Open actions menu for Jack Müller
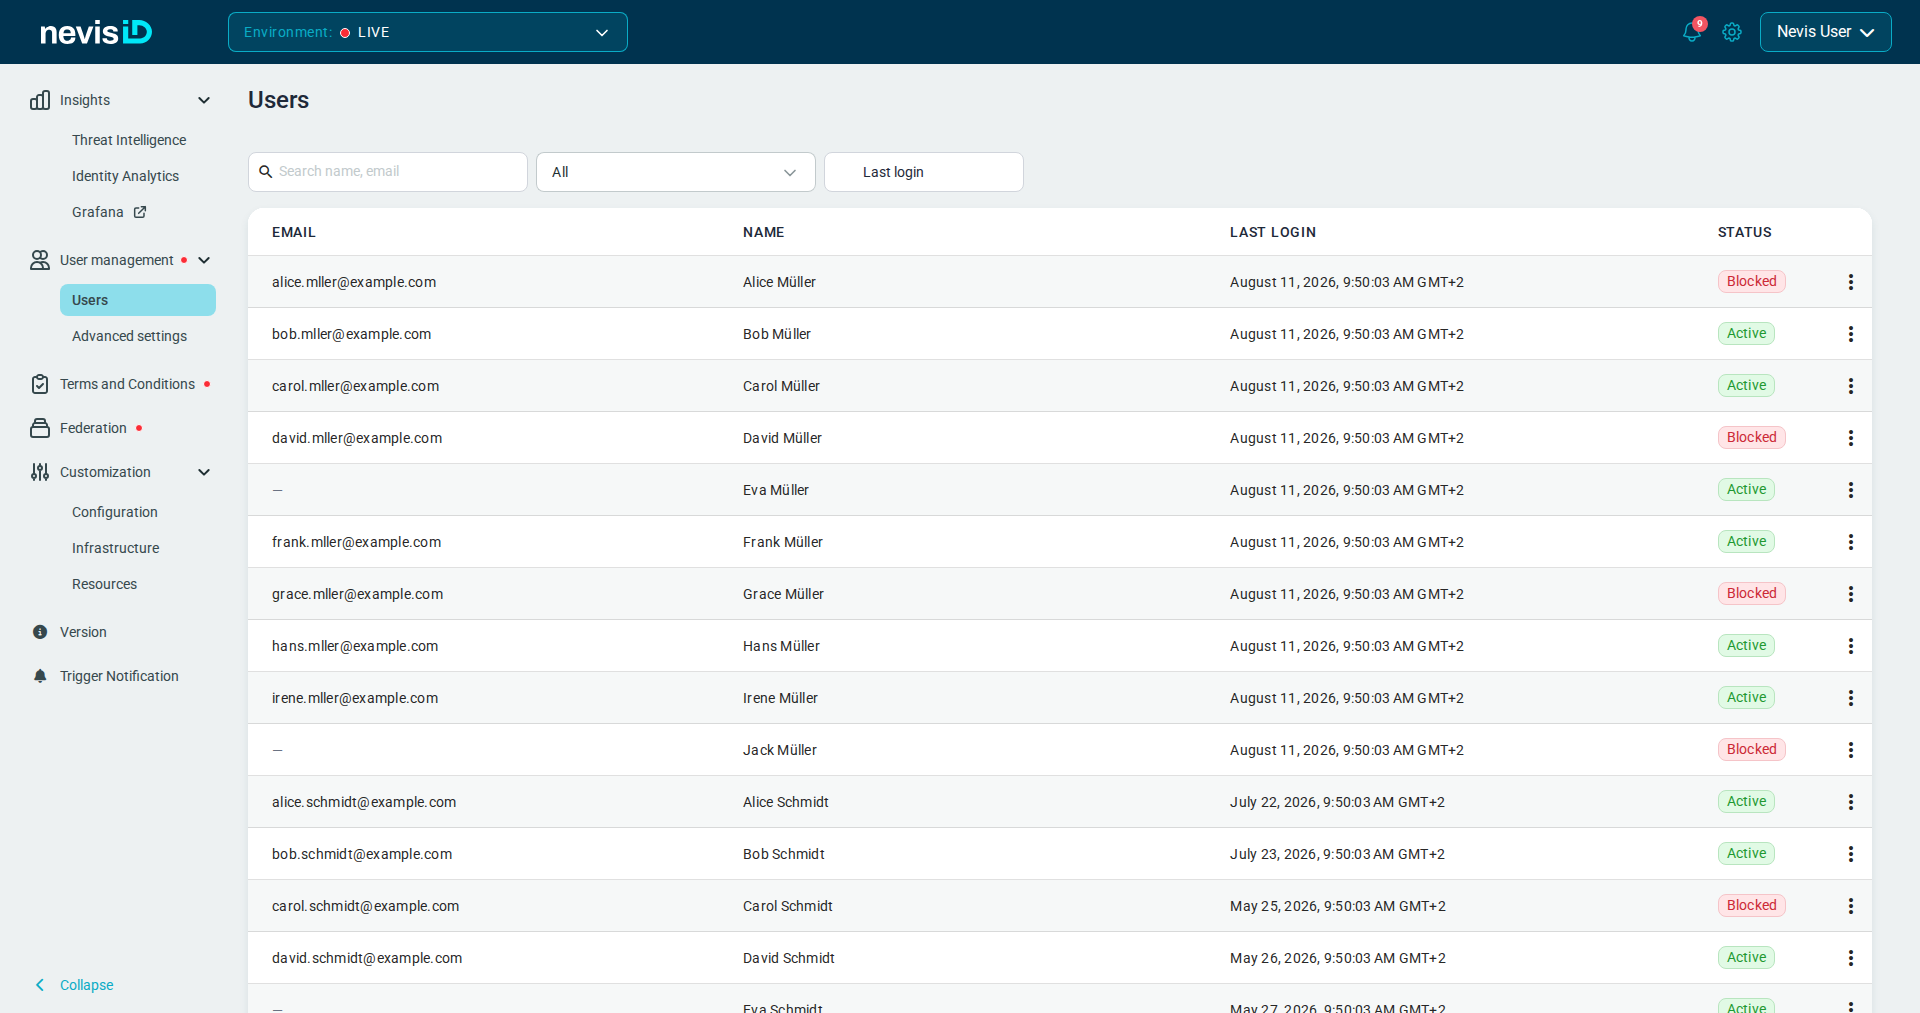Viewport: 1920px width, 1013px height. pos(1851,750)
